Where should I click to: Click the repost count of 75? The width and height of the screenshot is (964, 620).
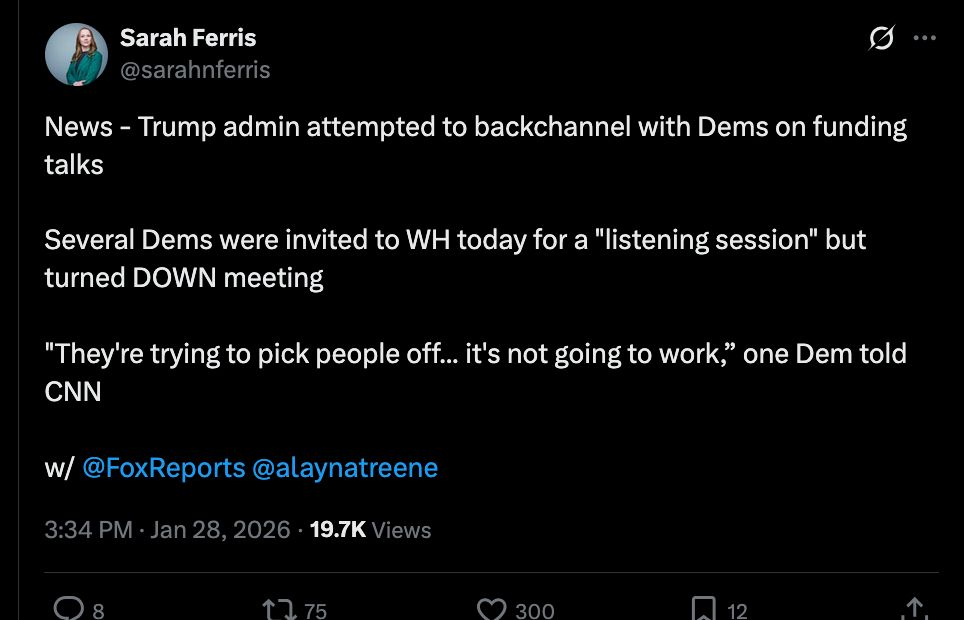315,610
